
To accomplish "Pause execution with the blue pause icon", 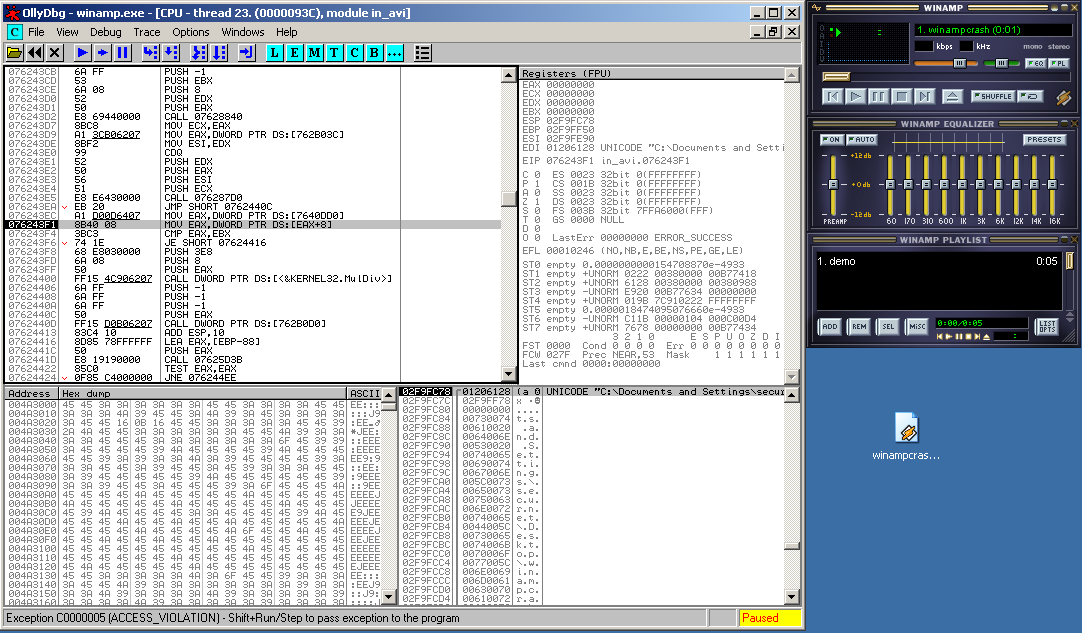I will point(123,52).
